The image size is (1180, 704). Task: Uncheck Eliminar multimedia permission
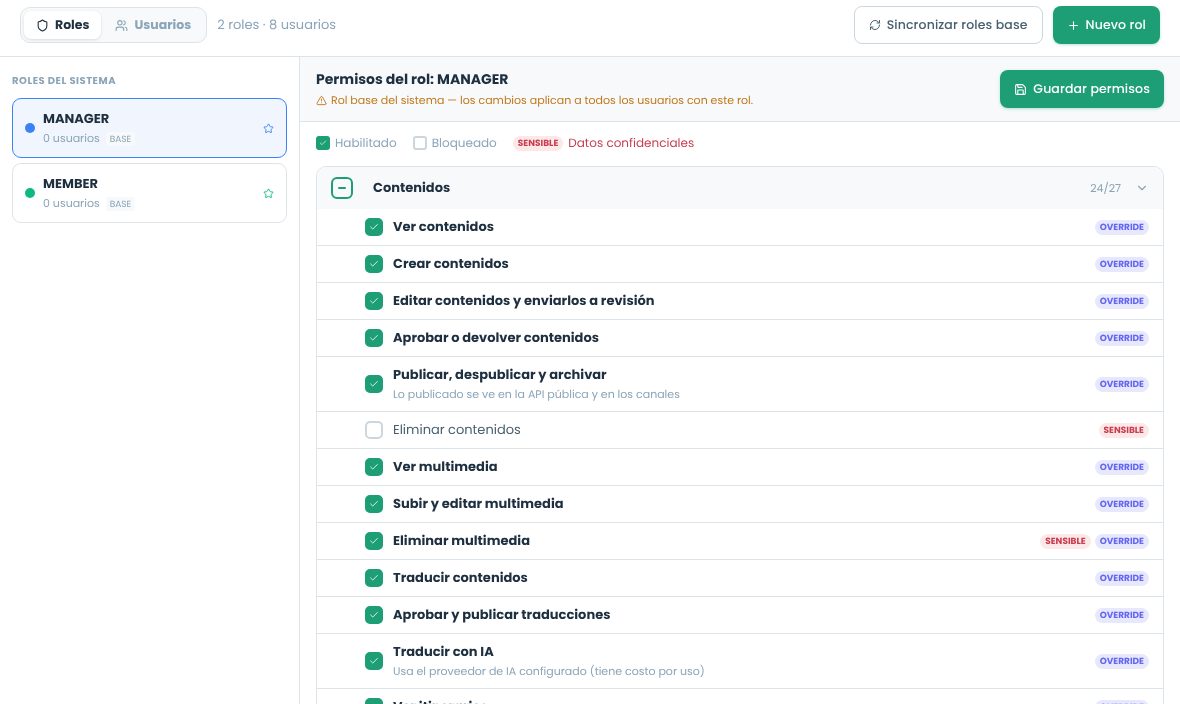374,541
